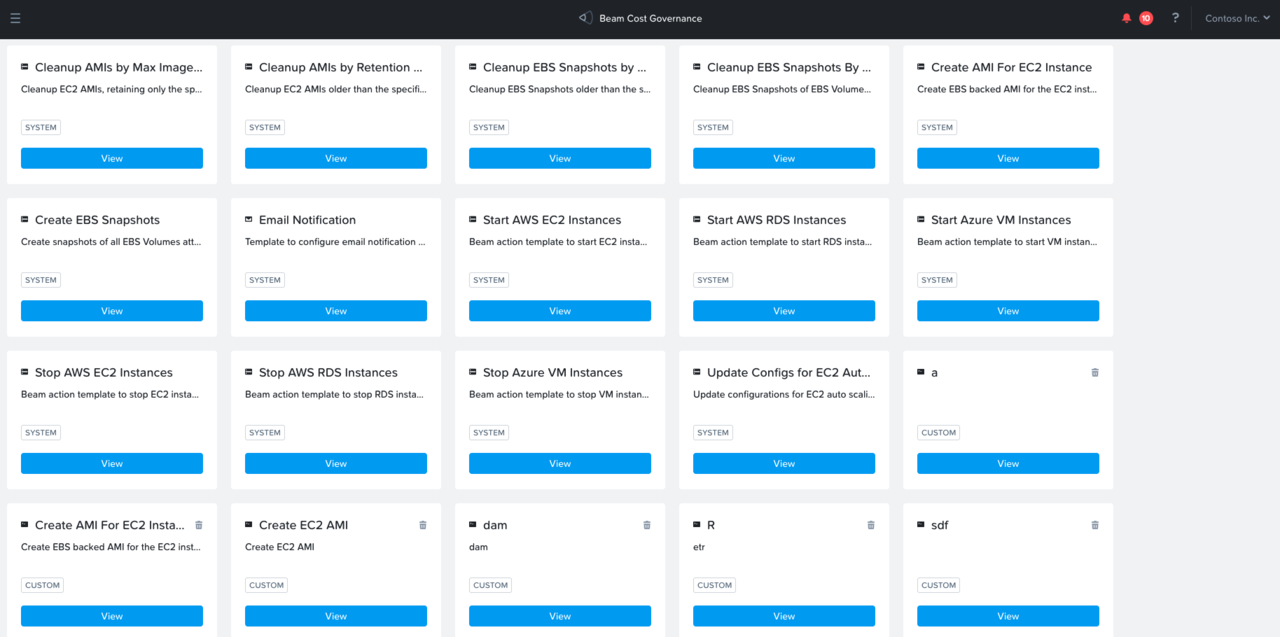Click the notification count badge 10
Screen dimensions: 1280x637
(1146, 18)
